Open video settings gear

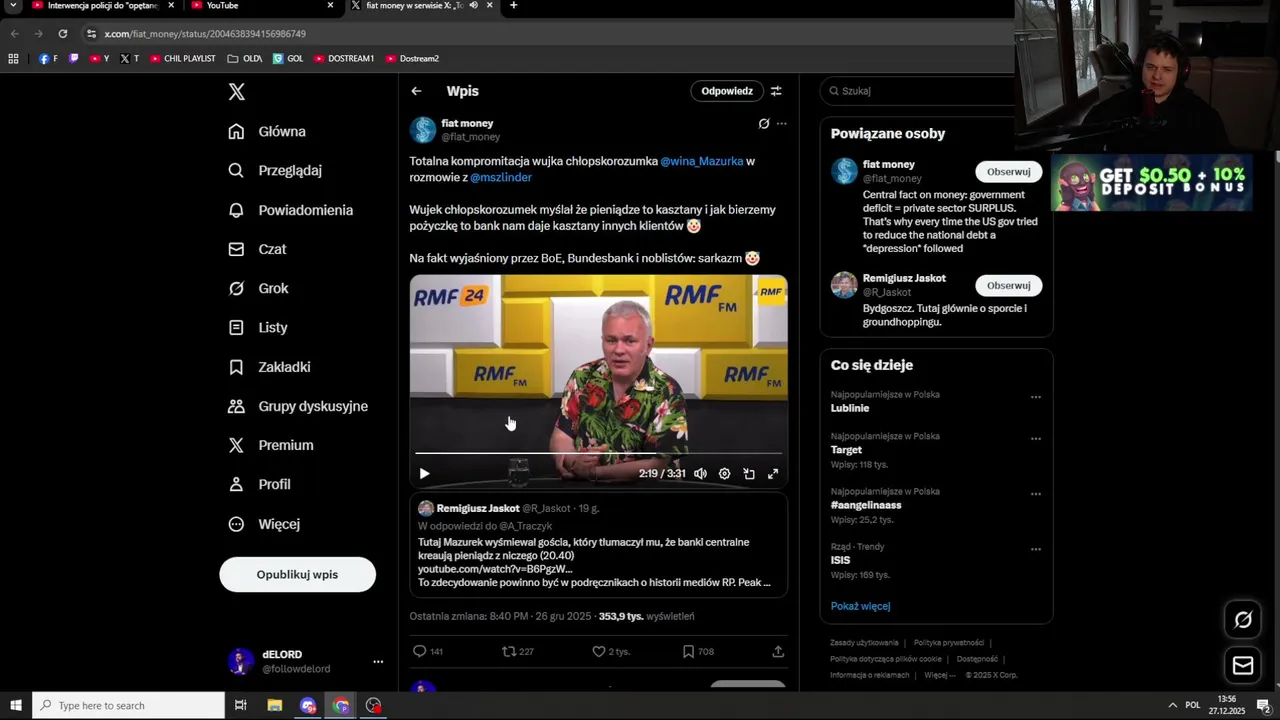click(724, 474)
